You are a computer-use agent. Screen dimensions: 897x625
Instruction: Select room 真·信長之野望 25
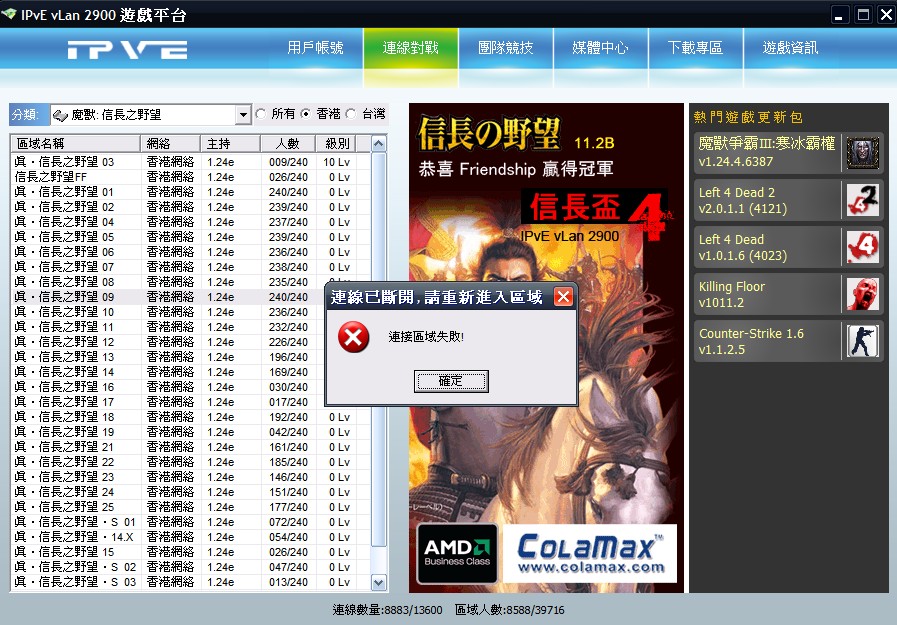pyautogui.click(x=191, y=507)
